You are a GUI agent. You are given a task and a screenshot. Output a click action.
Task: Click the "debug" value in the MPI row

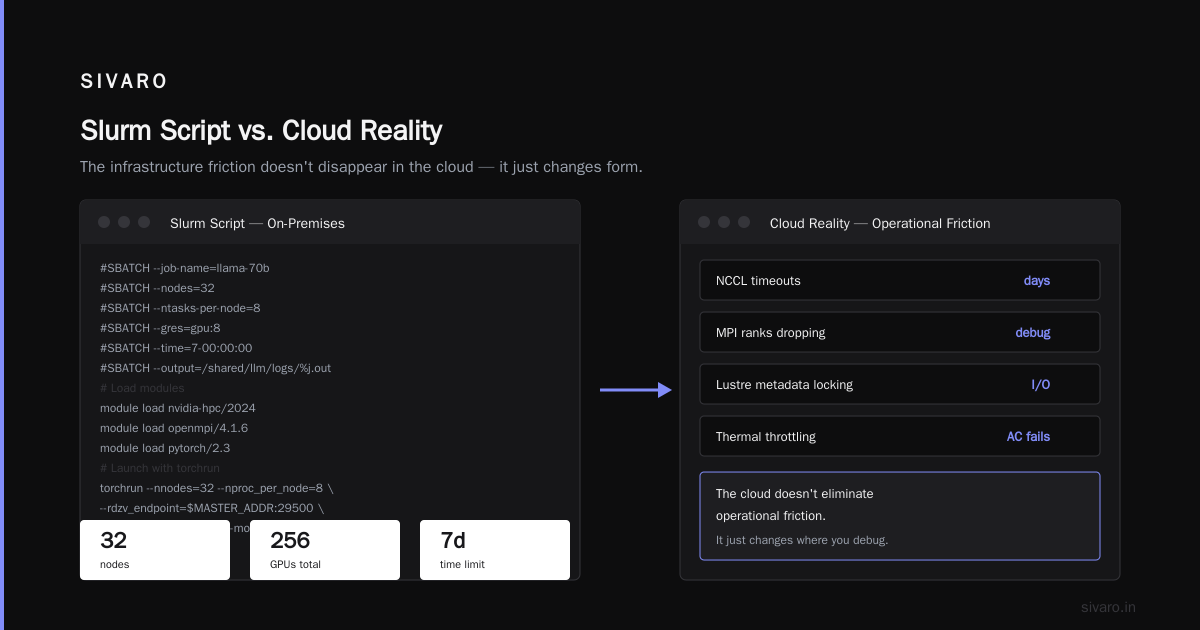1033,333
